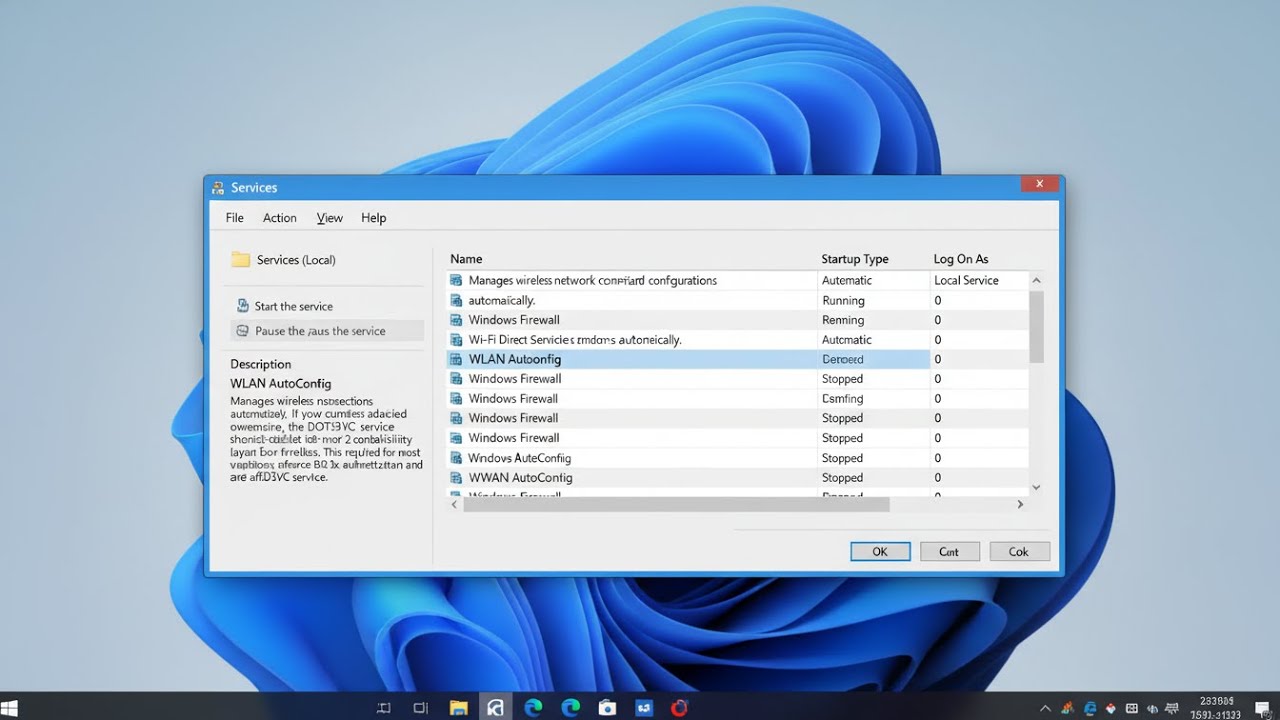Click the Csmfing cell of Windows Firewall
The width and height of the screenshot is (1280, 720).
point(842,399)
